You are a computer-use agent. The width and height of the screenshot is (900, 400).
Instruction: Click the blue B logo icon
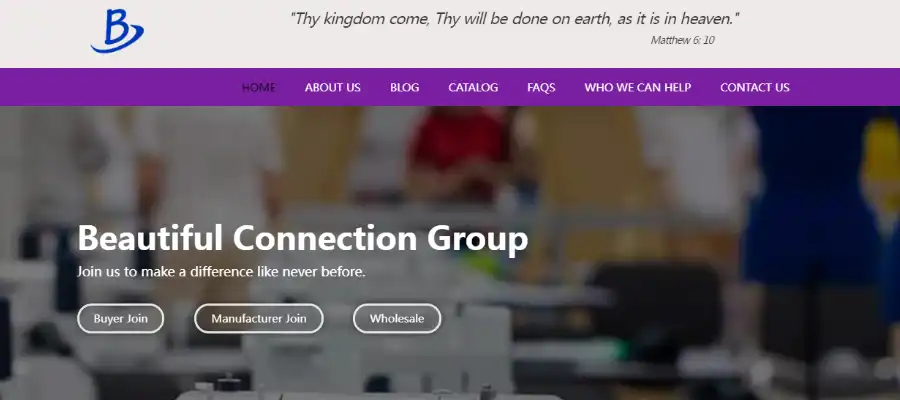(x=117, y=32)
